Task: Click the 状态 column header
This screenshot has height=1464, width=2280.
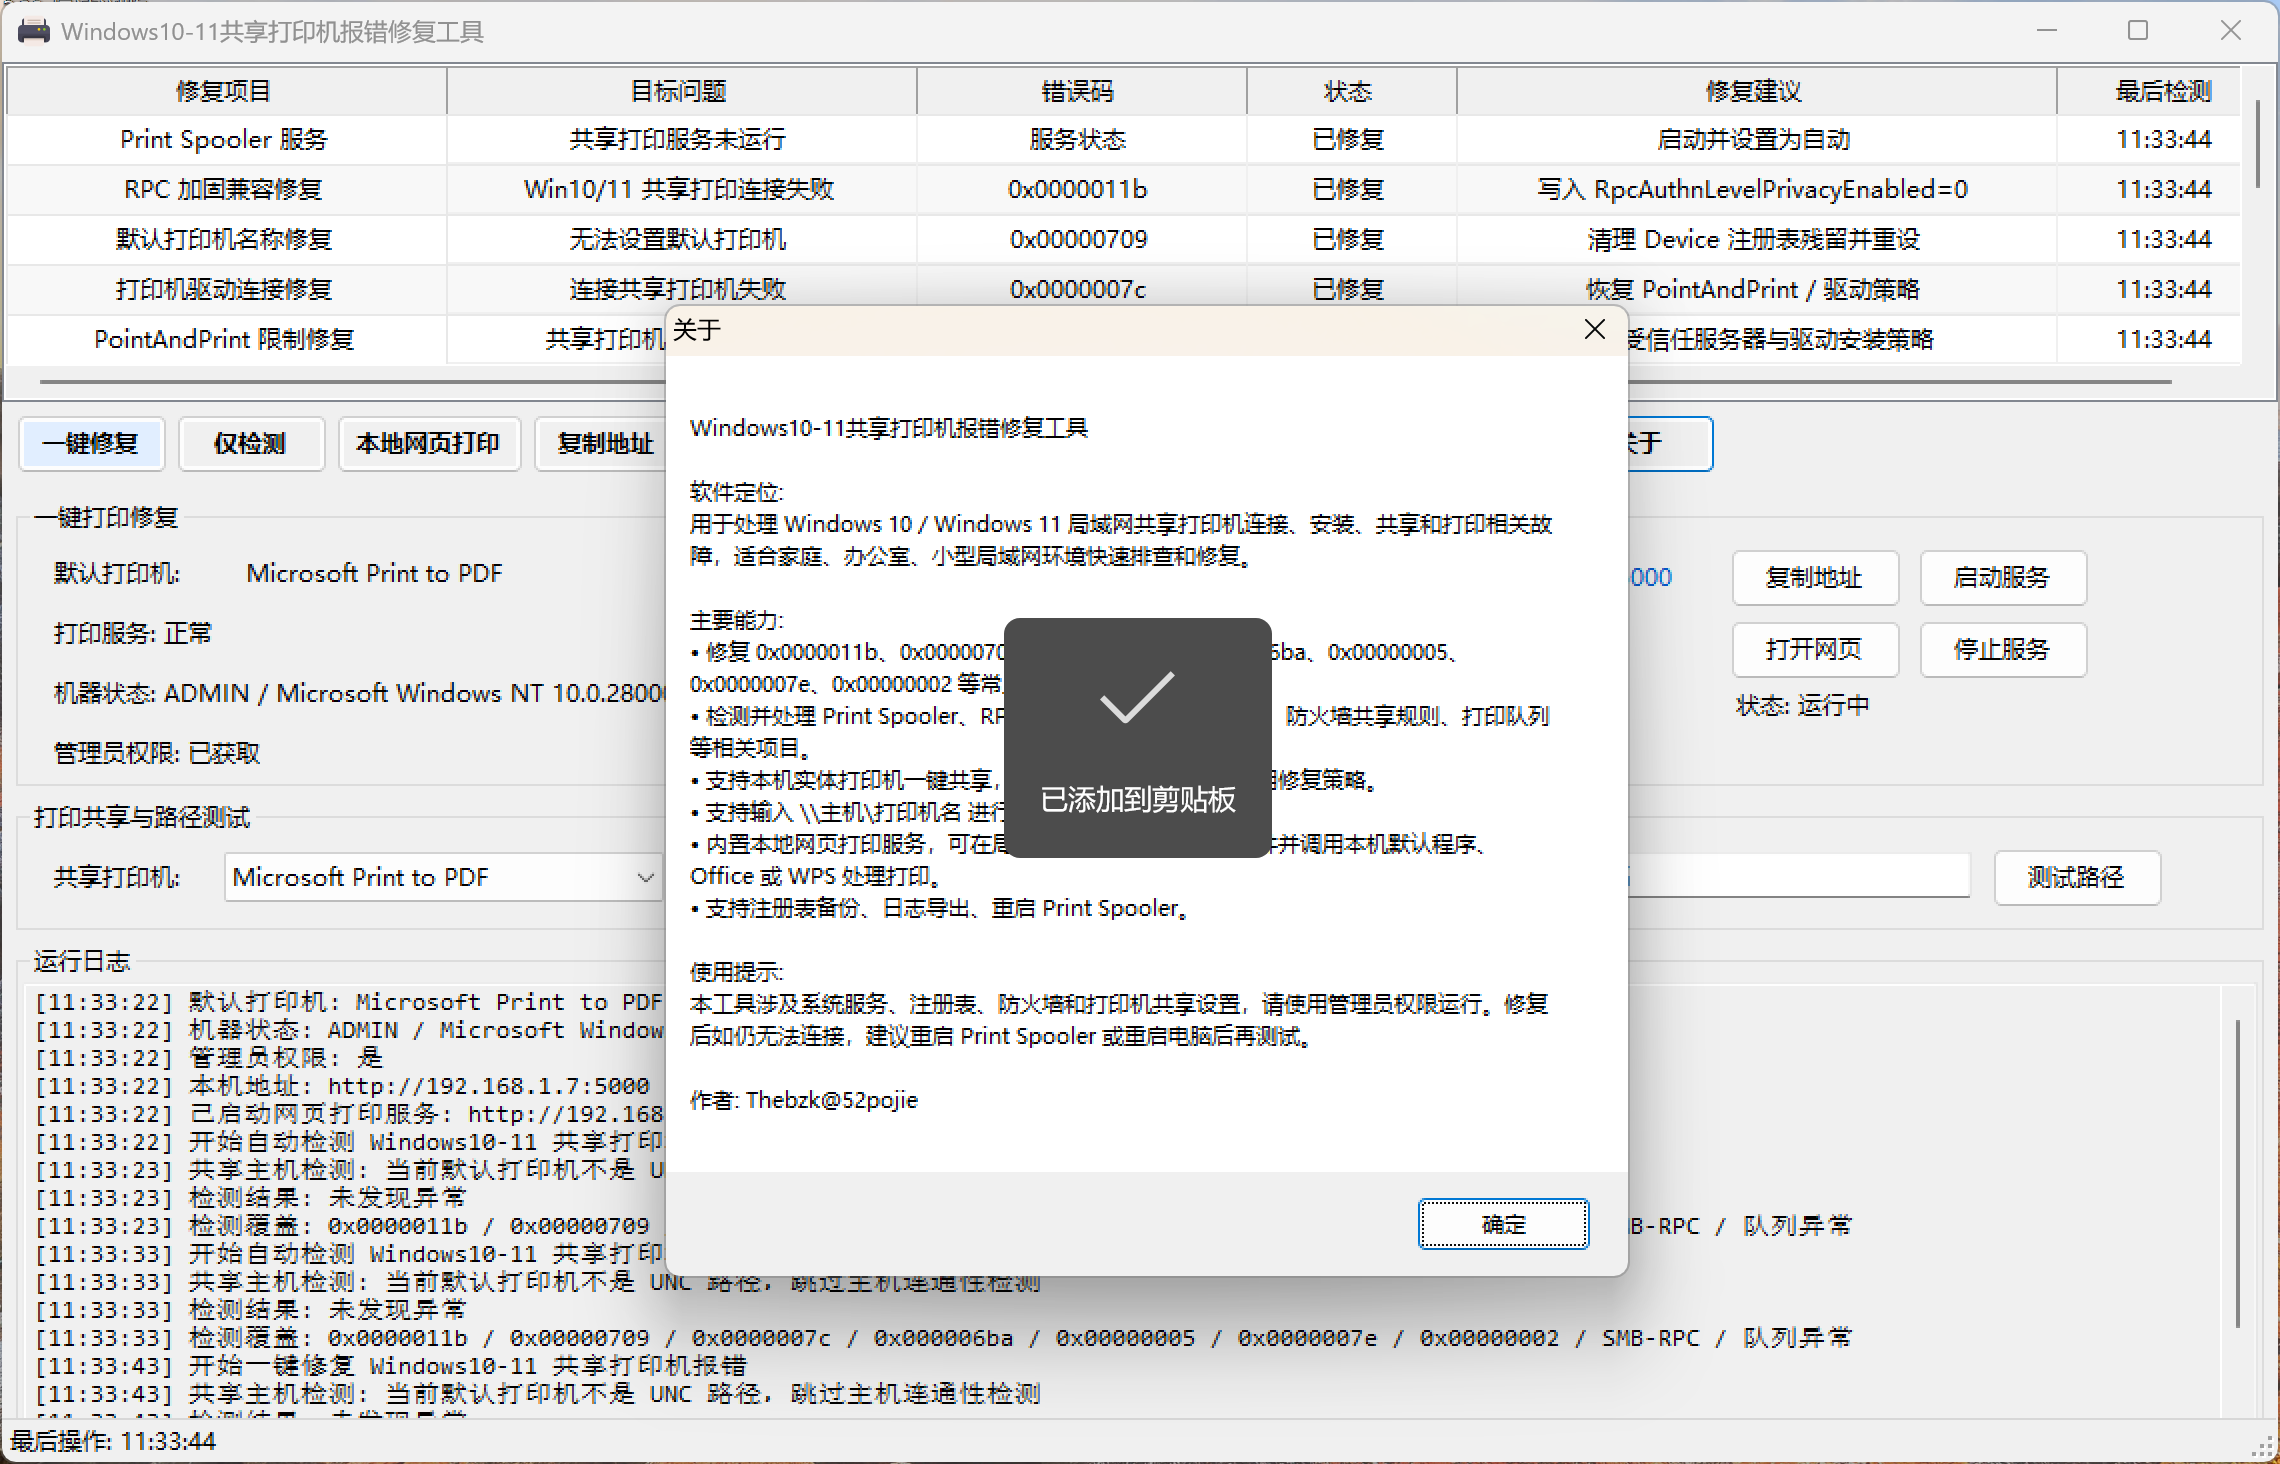Action: coord(1351,91)
